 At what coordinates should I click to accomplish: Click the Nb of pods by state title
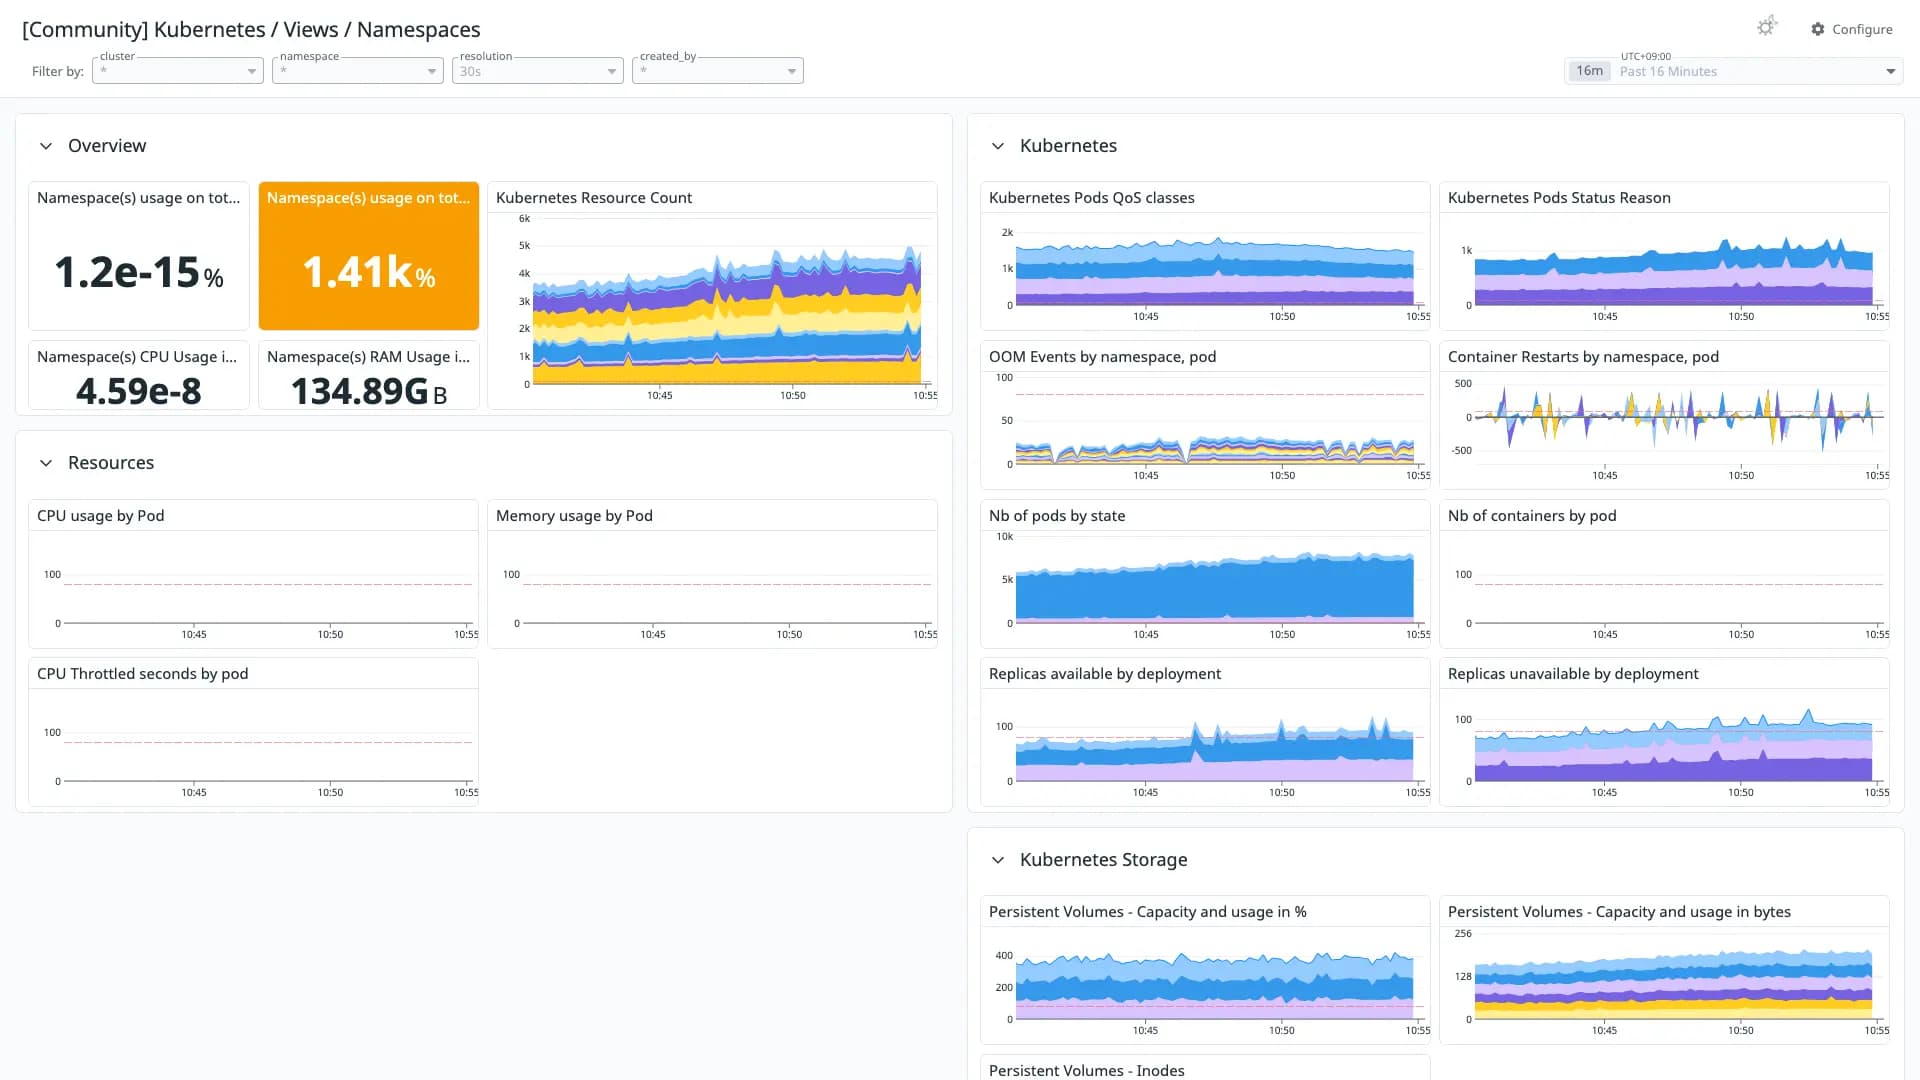click(x=1057, y=516)
